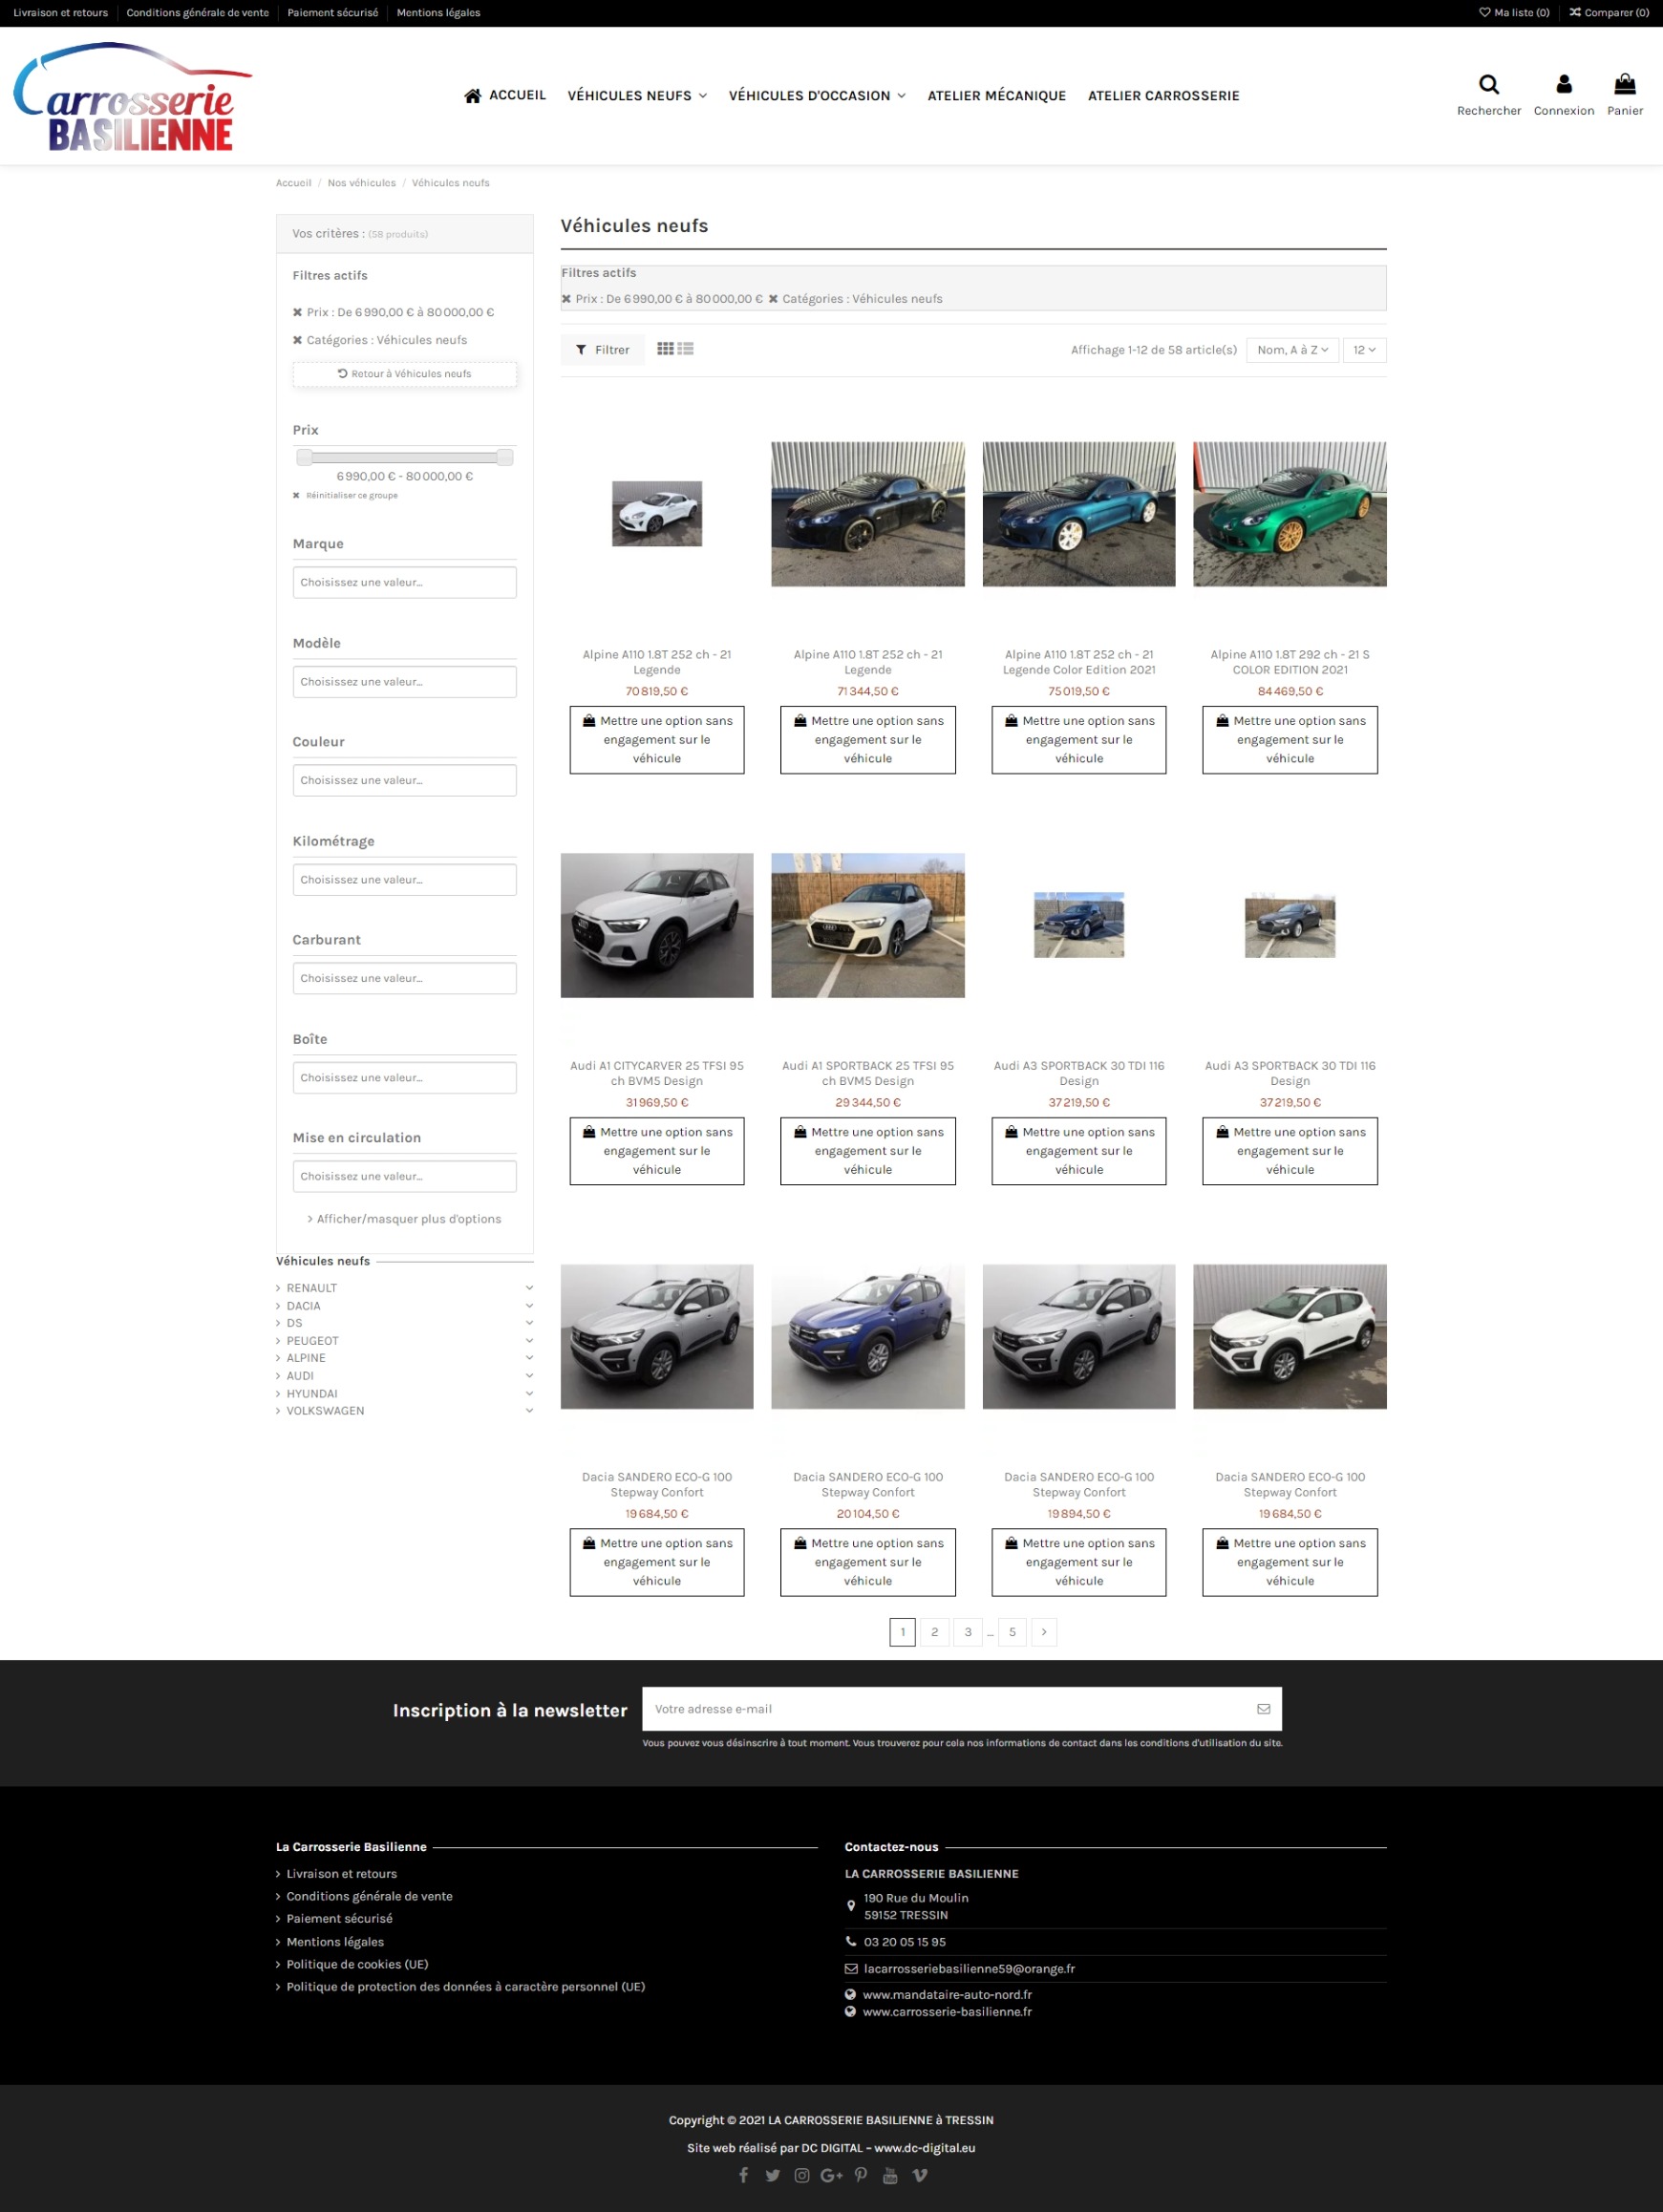Open the blue Dacia Sandero thumbnail
This screenshot has height=2212, width=1663.
(x=867, y=1337)
